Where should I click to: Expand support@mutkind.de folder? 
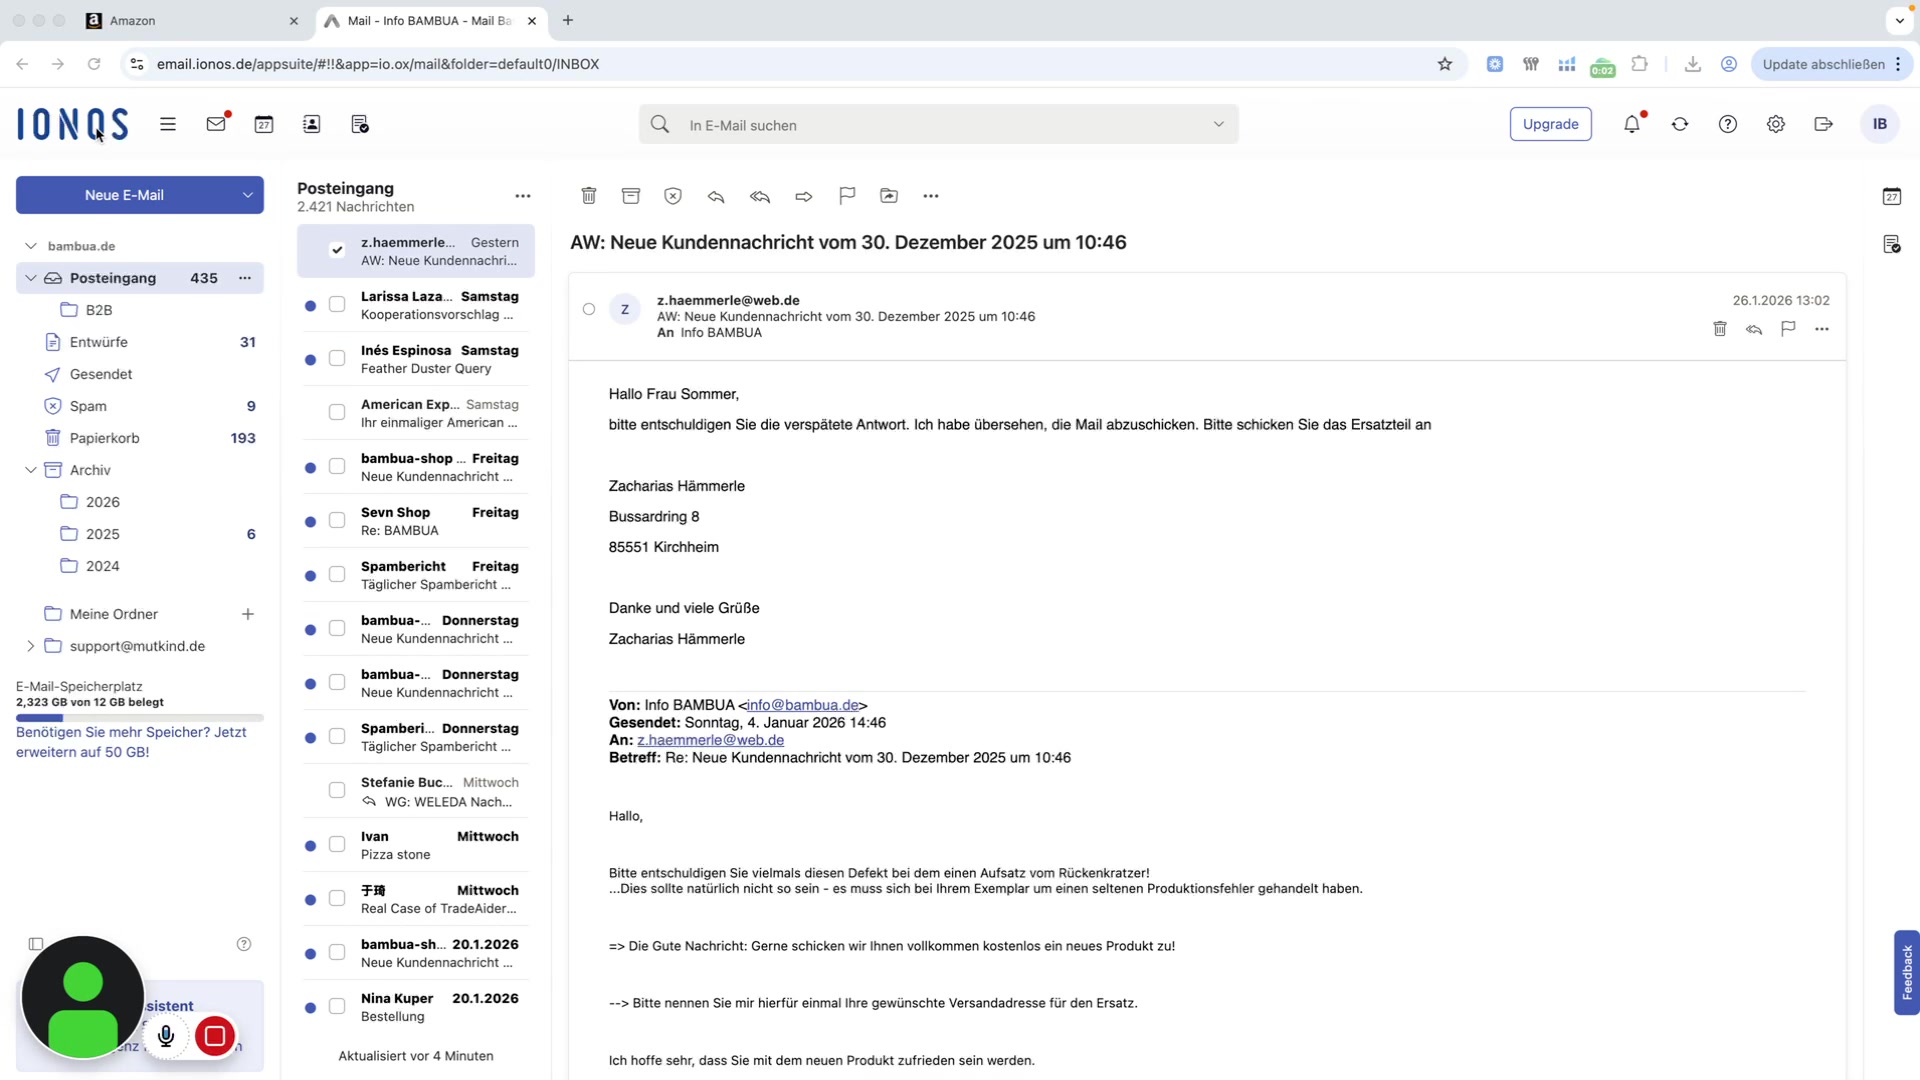tap(31, 646)
